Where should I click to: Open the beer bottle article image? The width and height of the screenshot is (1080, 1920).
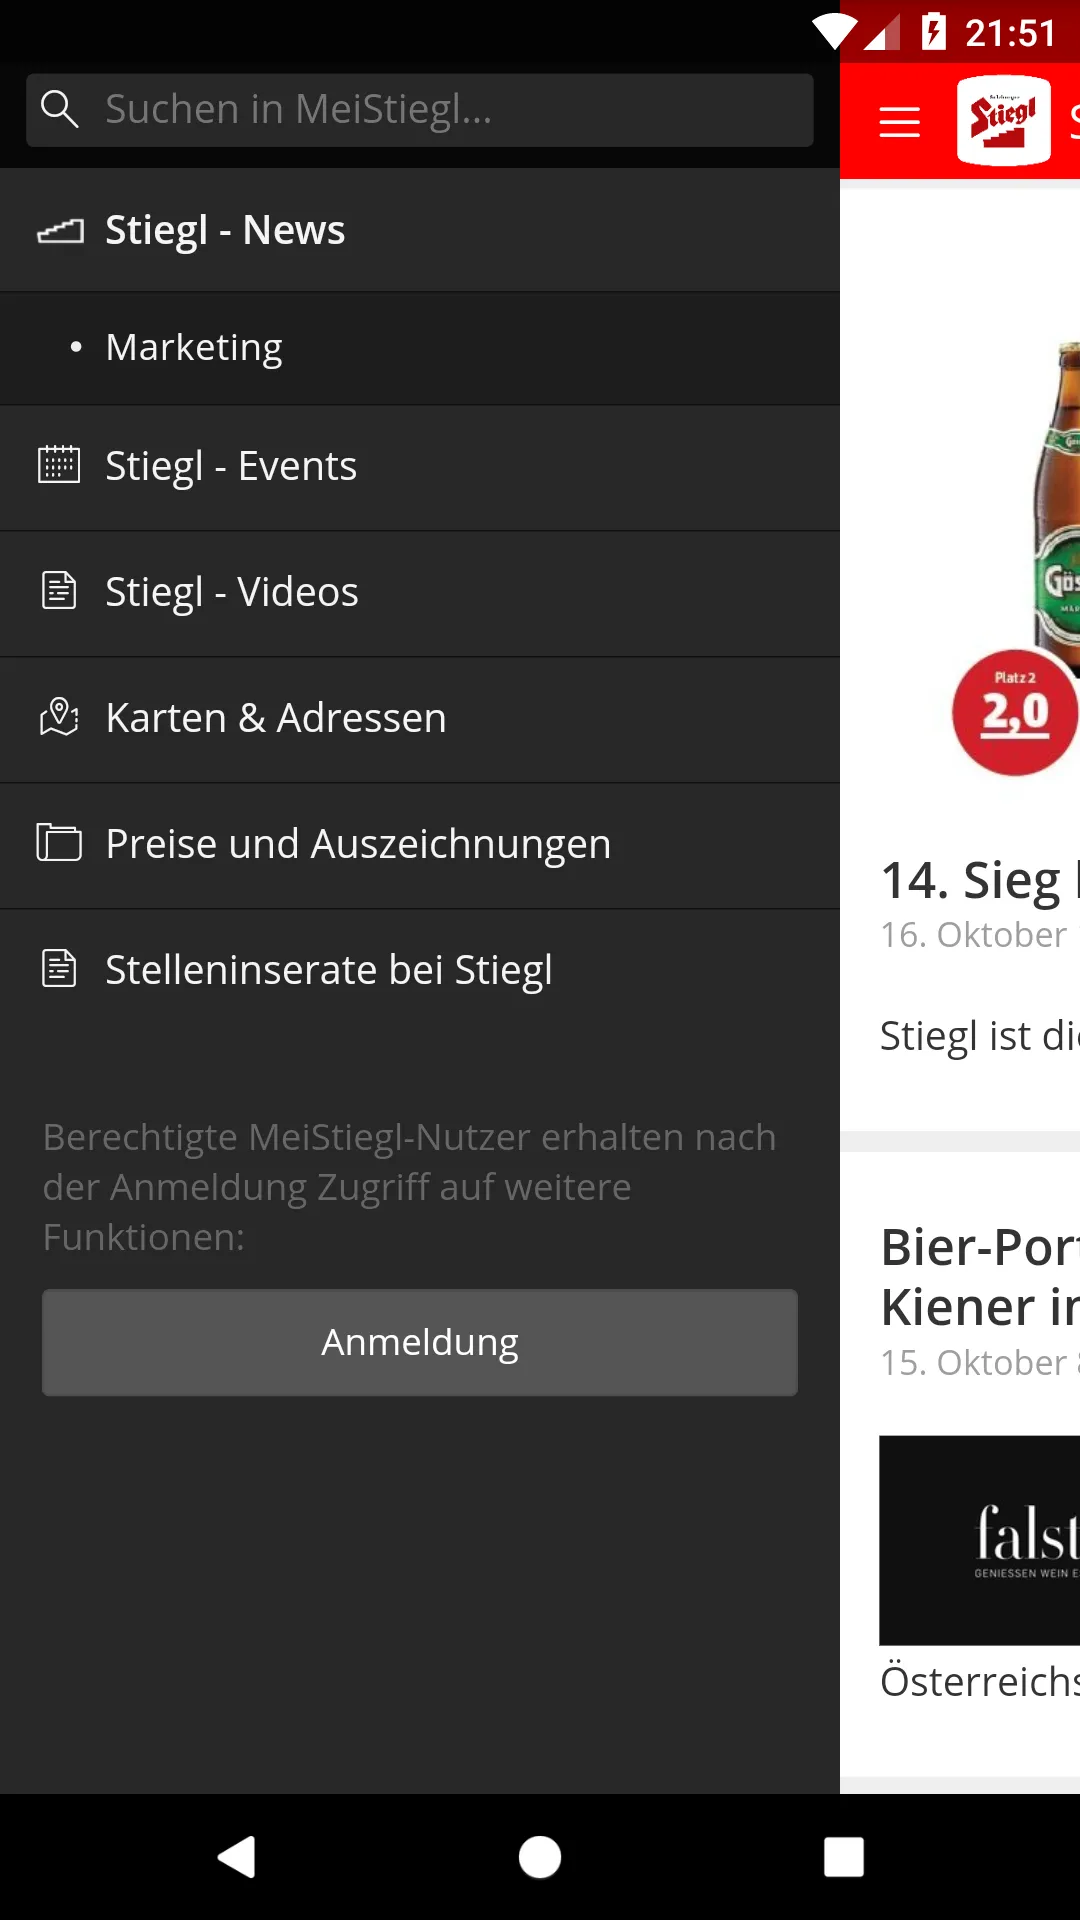pos(1056,510)
